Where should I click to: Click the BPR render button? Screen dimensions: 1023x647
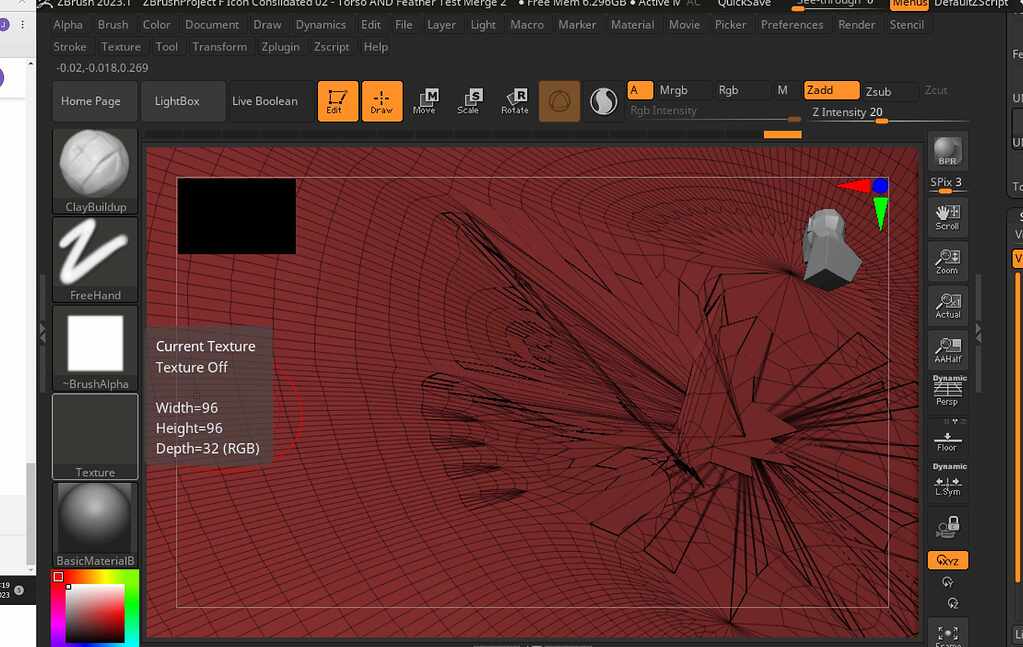[x=946, y=152]
